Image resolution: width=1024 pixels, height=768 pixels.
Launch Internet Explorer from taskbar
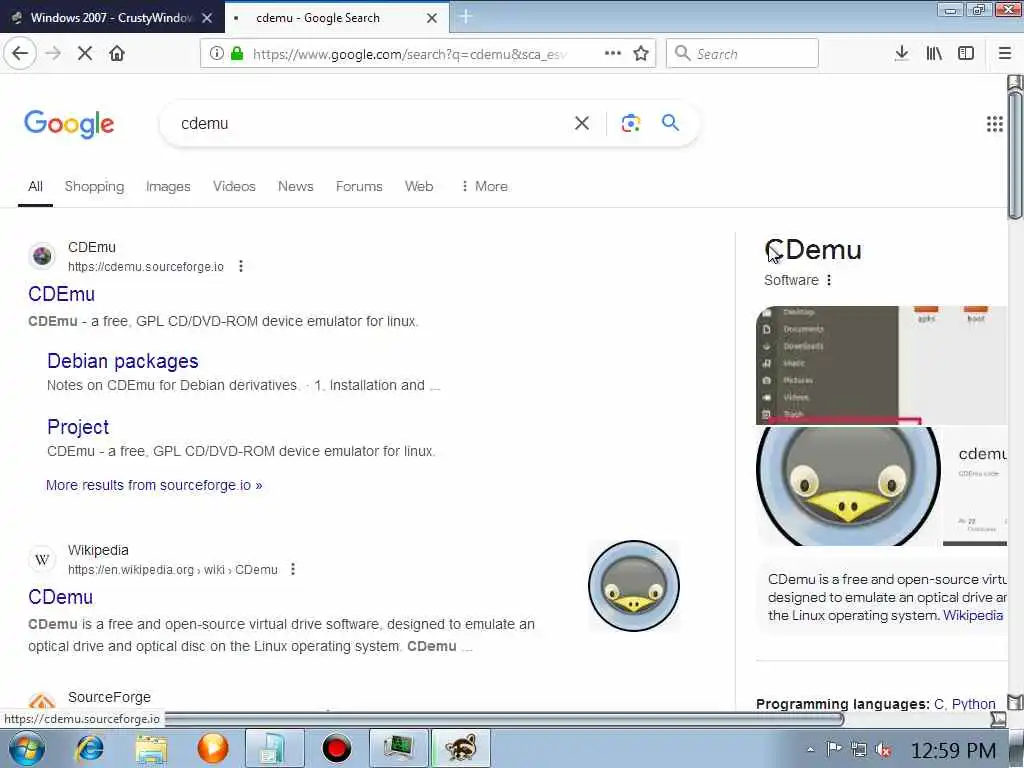[x=89, y=748]
